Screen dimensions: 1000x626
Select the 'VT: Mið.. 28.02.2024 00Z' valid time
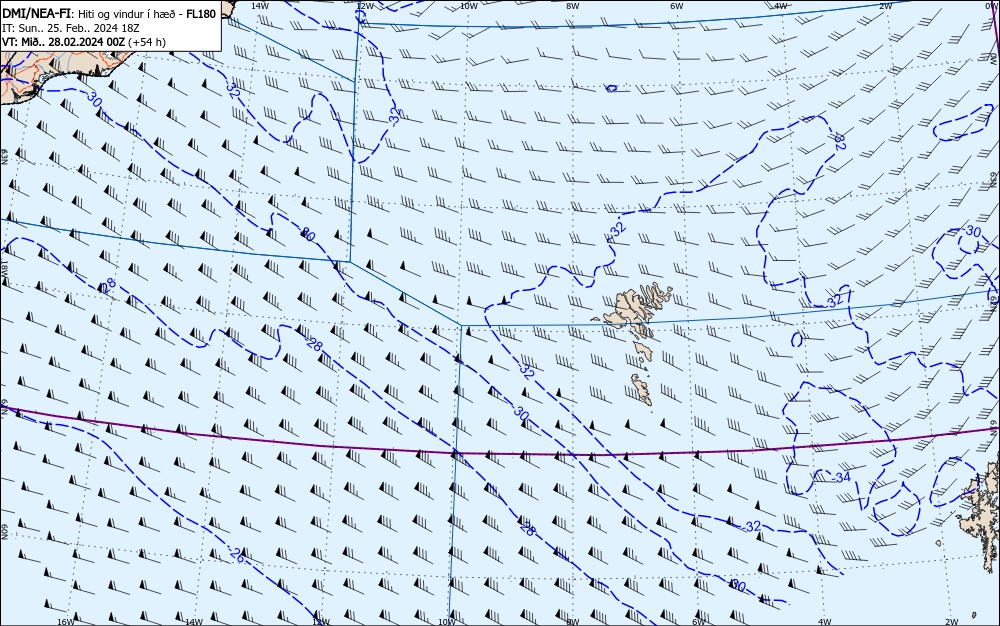tap(64, 42)
